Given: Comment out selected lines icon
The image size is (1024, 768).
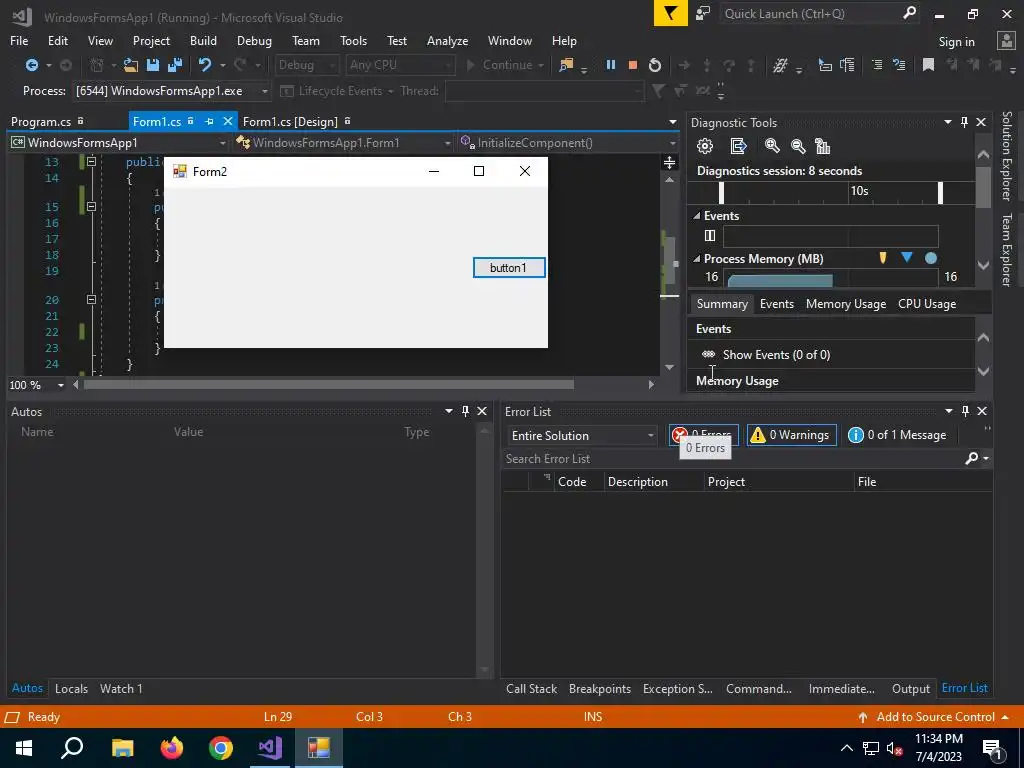Looking at the screenshot, I should tap(877, 65).
